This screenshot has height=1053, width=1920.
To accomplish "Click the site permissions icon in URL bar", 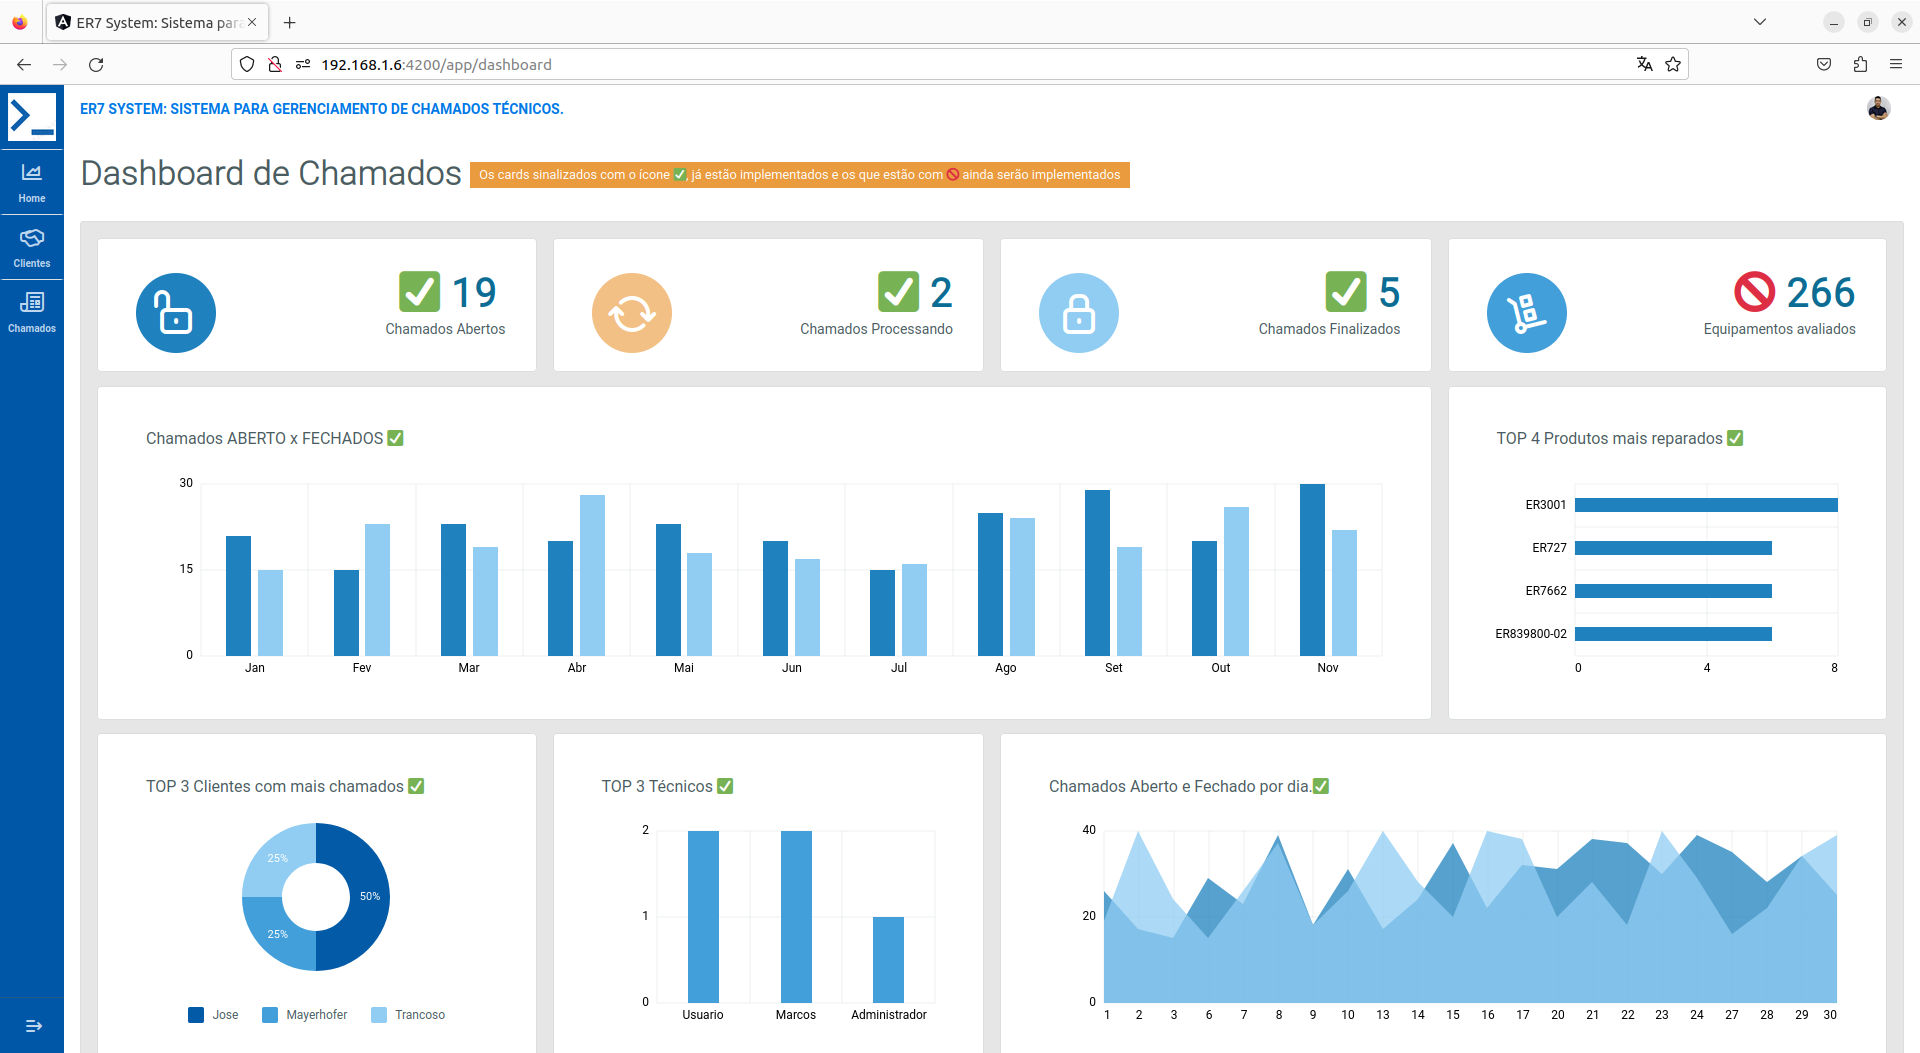I will coord(303,64).
